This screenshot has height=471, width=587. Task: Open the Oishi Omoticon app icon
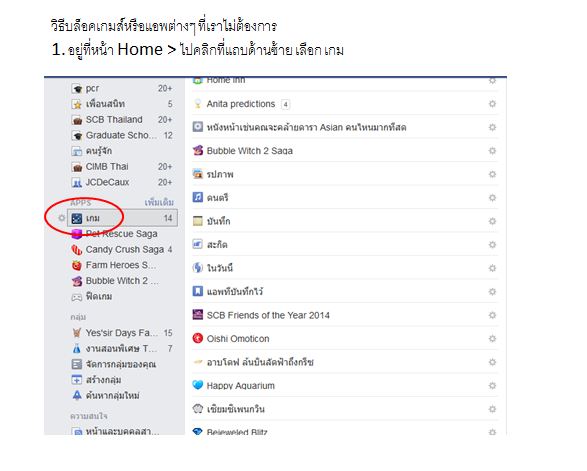(x=198, y=338)
